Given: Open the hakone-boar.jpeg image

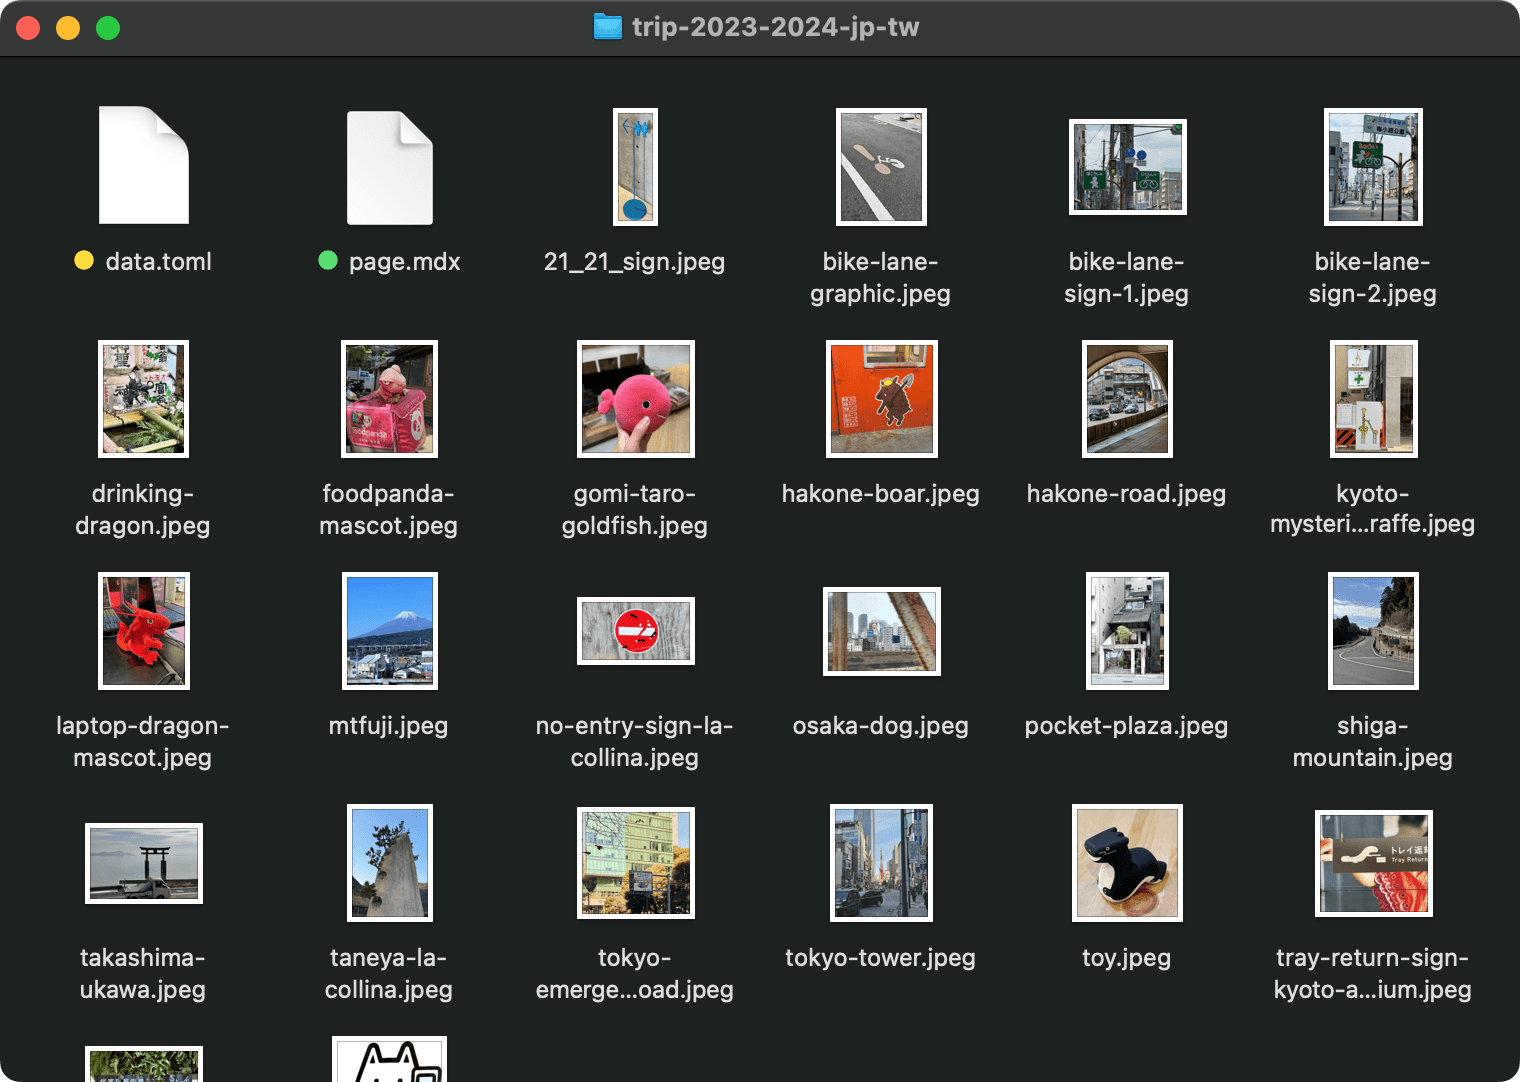Looking at the screenshot, I should pyautogui.click(x=881, y=399).
